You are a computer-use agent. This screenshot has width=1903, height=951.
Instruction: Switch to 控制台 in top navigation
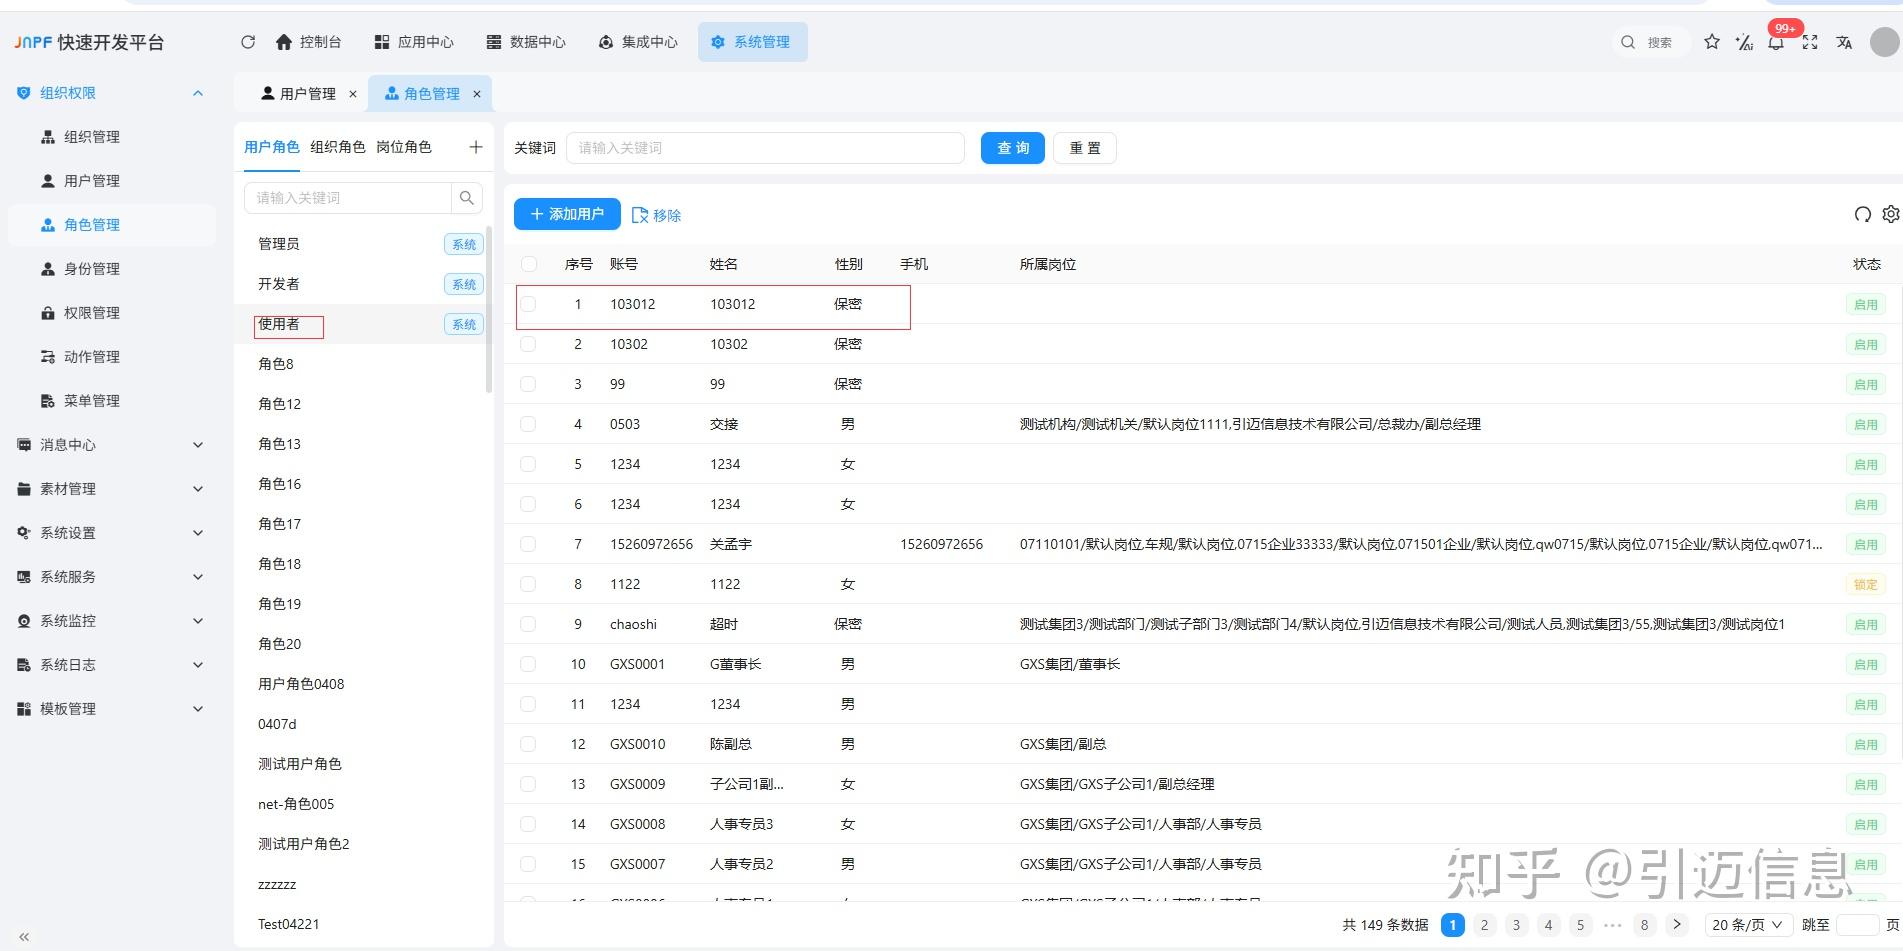point(309,42)
